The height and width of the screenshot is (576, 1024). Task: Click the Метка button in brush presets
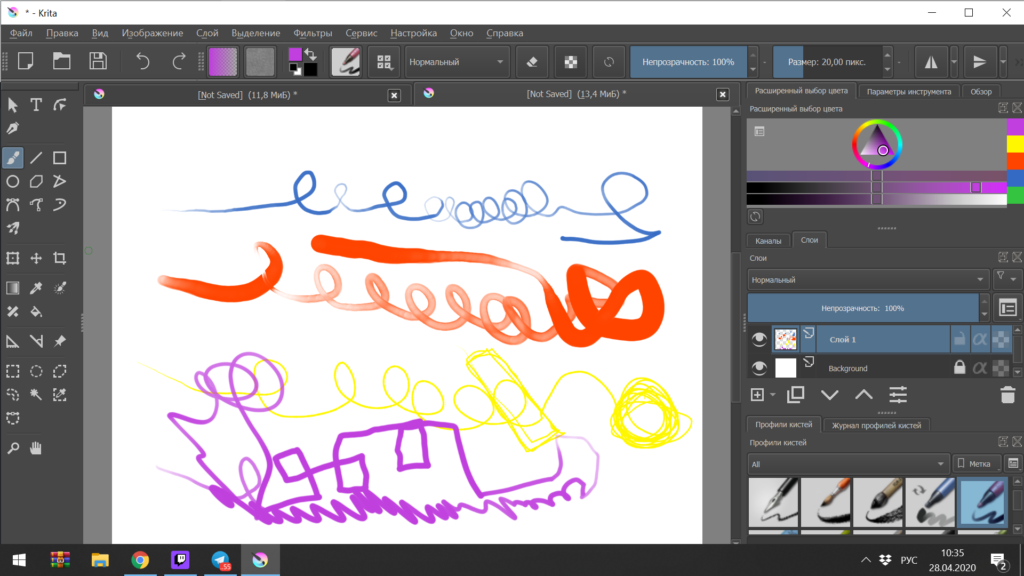click(x=974, y=464)
